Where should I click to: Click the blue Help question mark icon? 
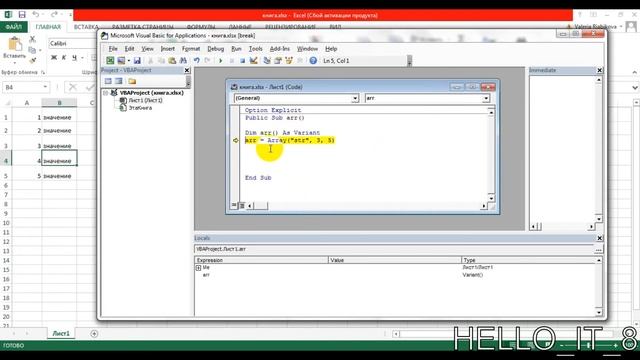313,60
